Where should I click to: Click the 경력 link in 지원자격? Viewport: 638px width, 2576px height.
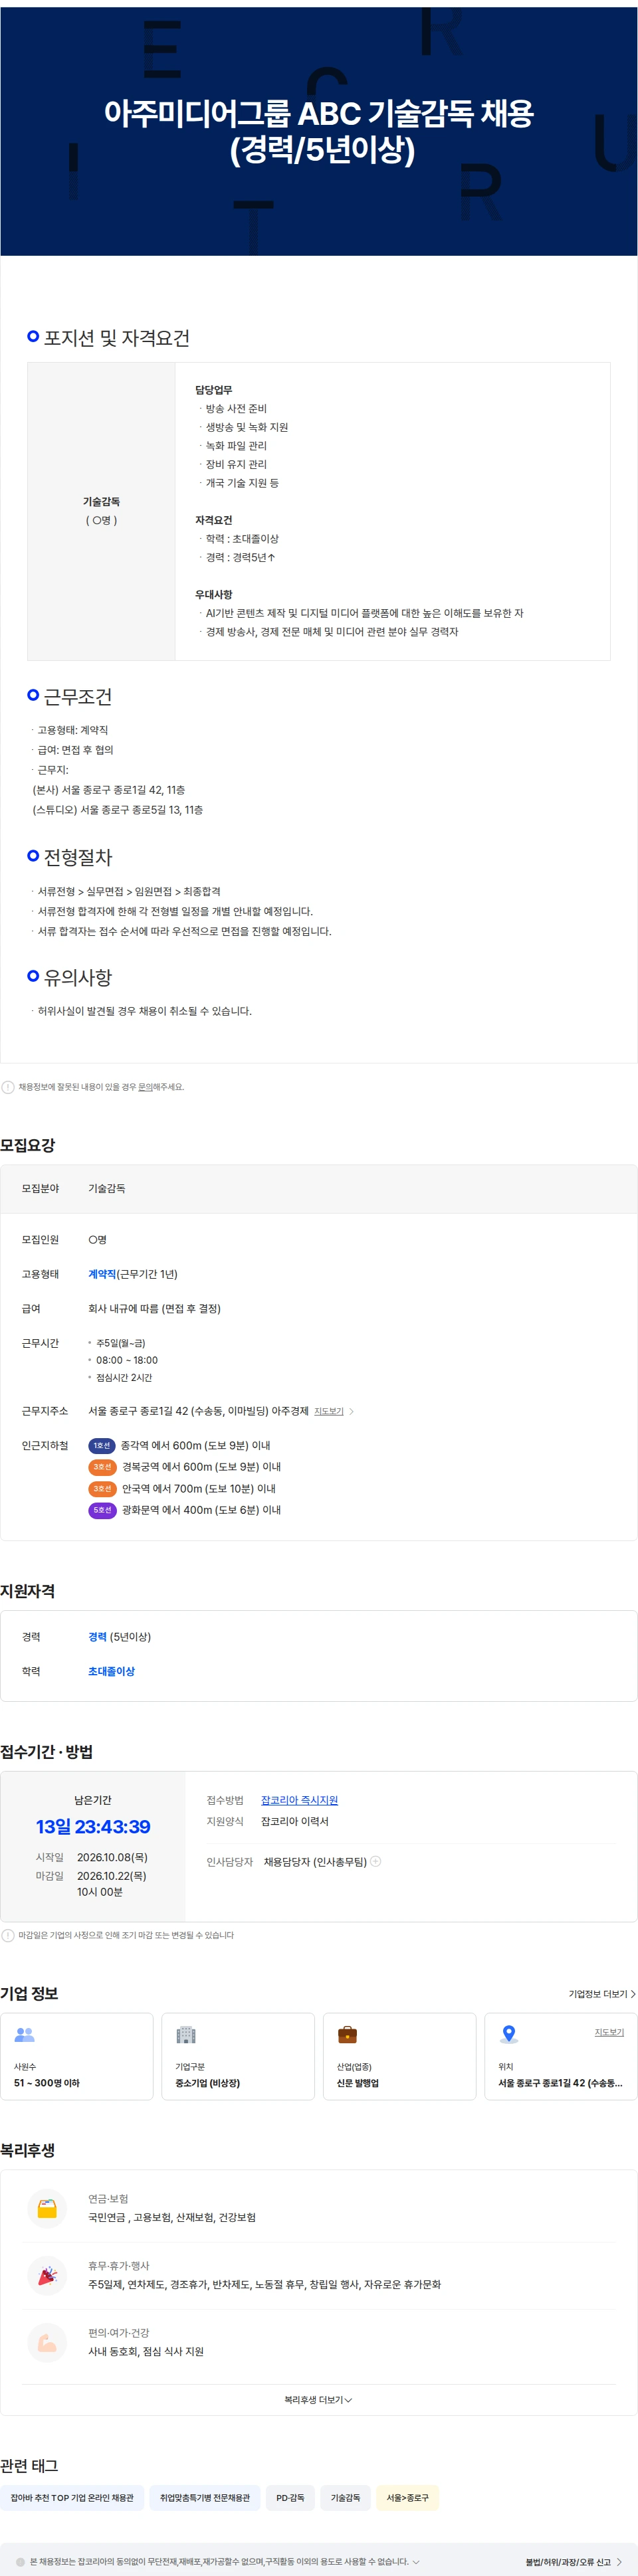click(x=97, y=1637)
